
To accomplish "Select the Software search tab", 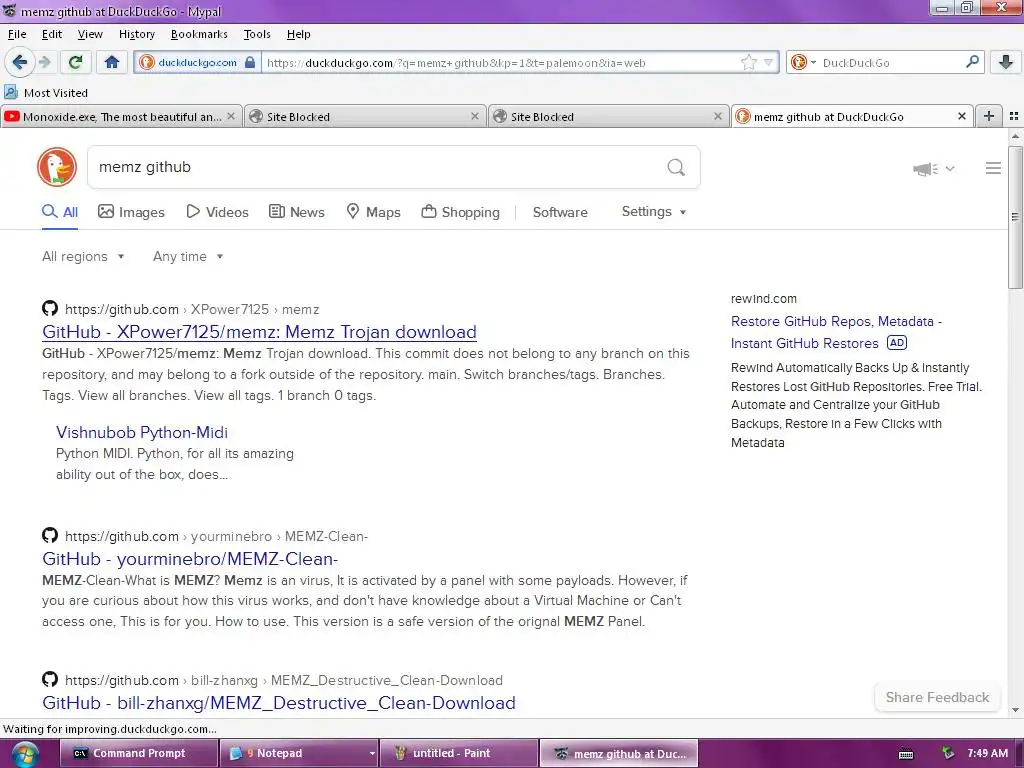I will [x=560, y=212].
